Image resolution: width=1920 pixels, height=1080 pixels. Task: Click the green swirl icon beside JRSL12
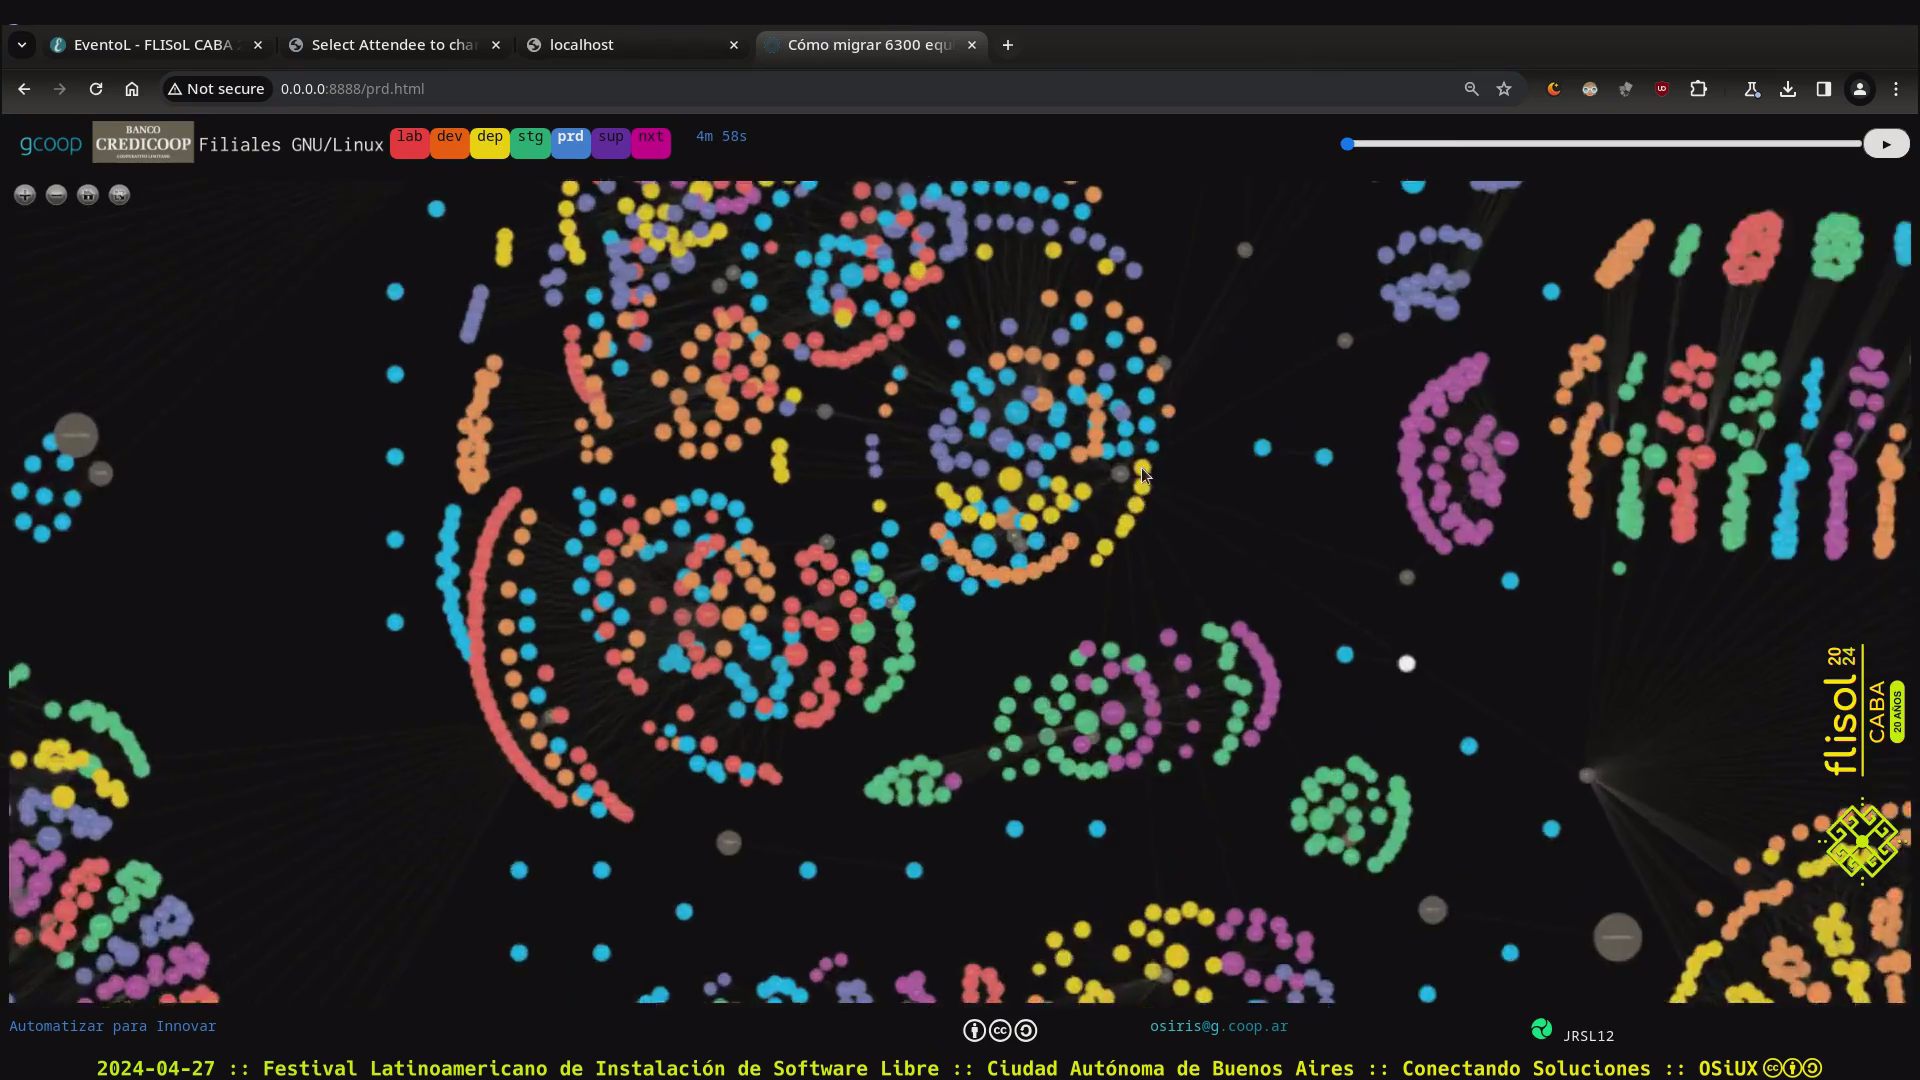coord(1542,1029)
